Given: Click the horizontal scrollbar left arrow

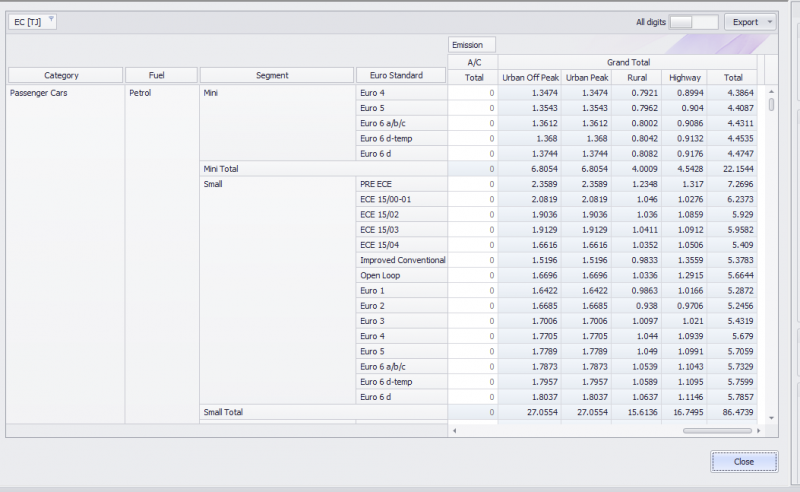Looking at the screenshot, I should (x=455, y=431).
